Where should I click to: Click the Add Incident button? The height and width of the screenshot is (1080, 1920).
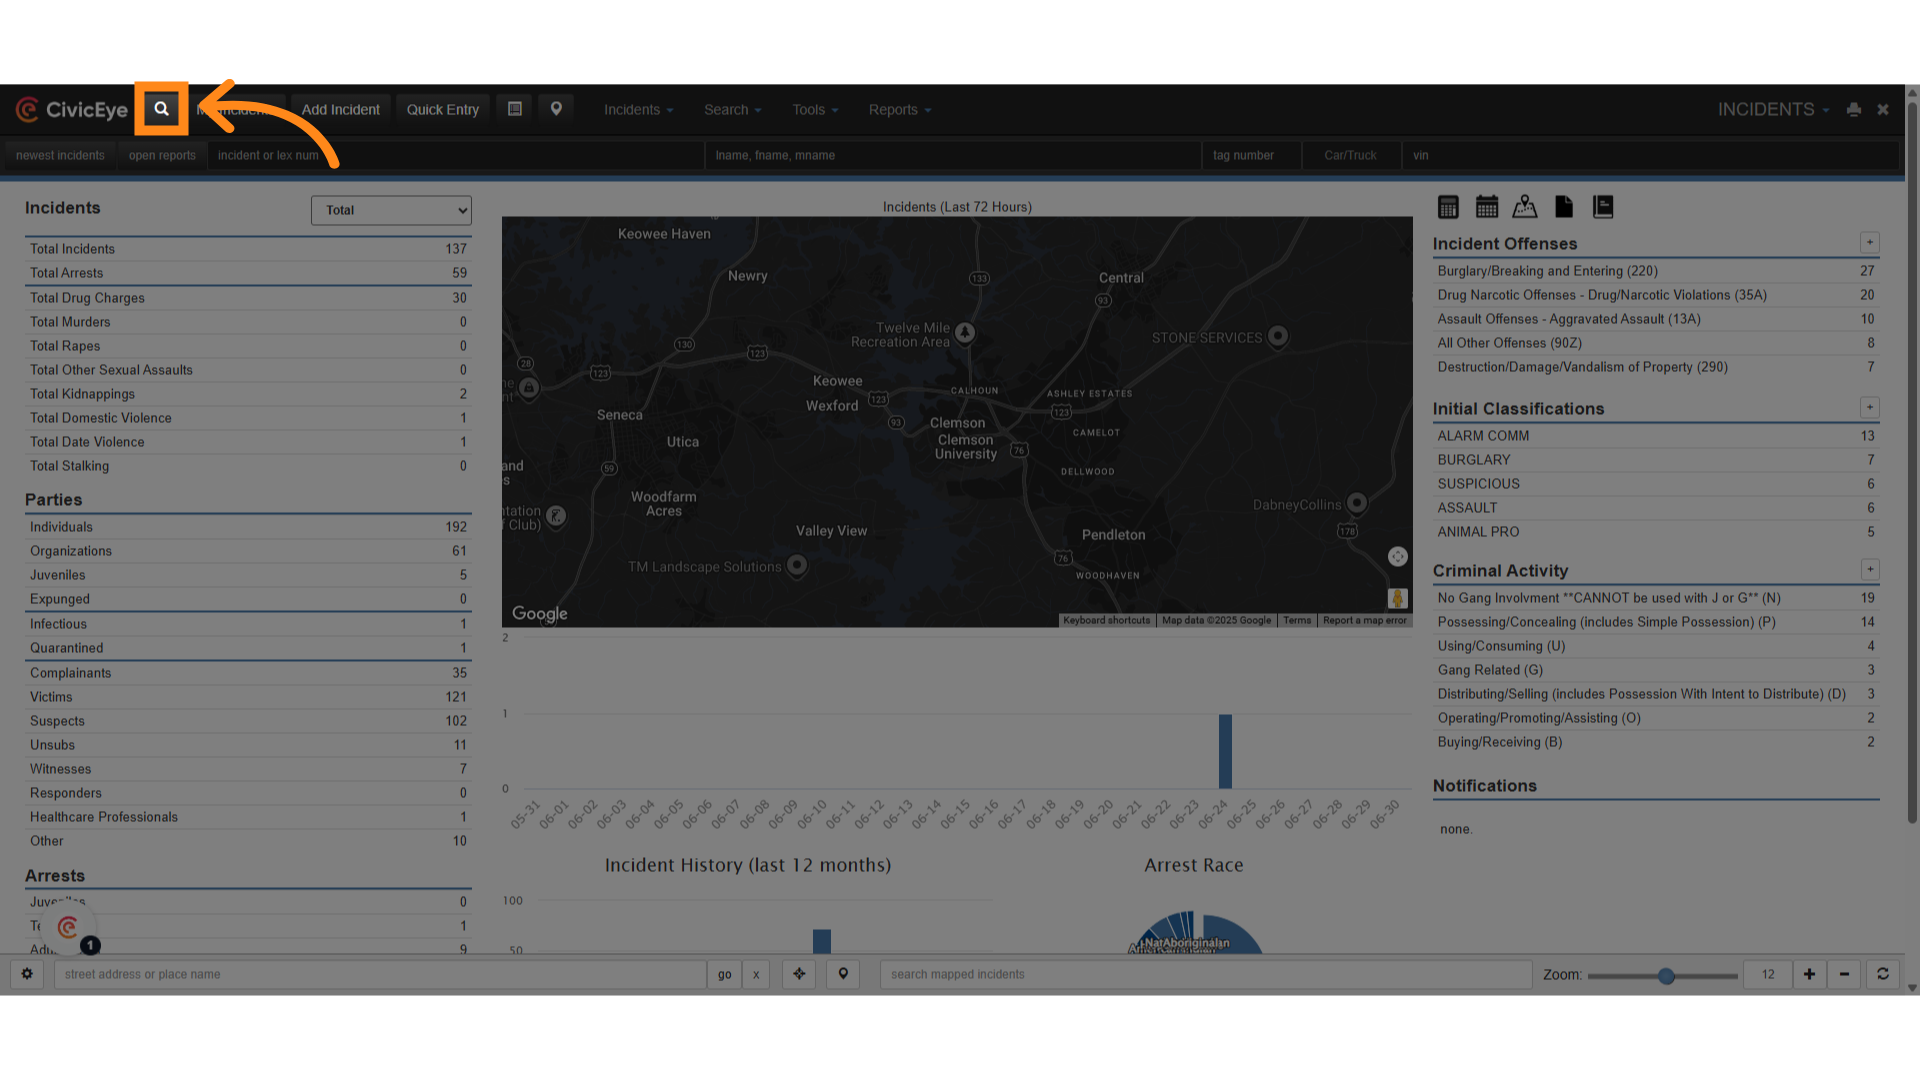coord(341,110)
